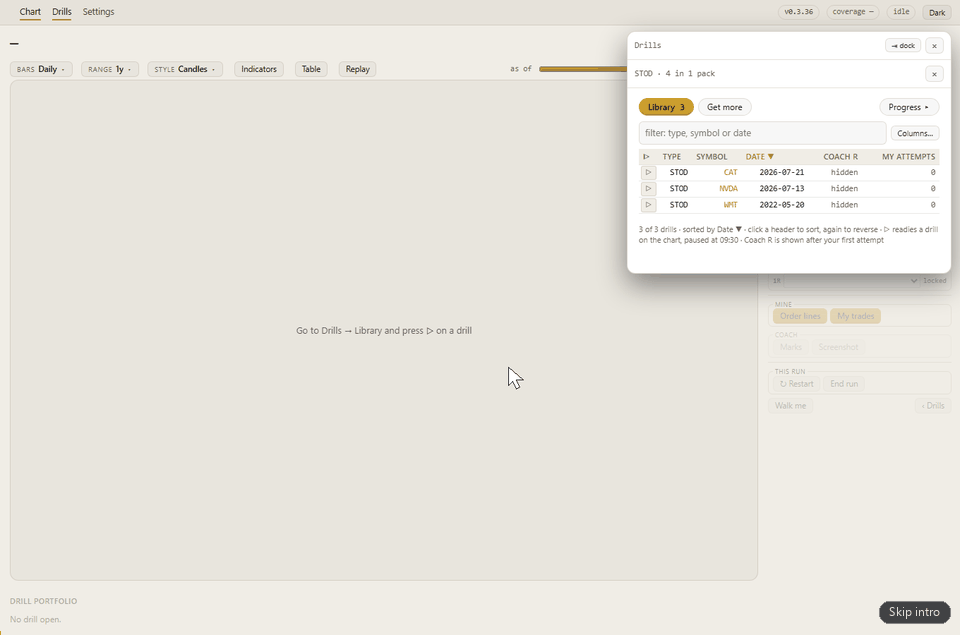Toggle the Dark theme
The image size is (960, 635).
tap(937, 12)
